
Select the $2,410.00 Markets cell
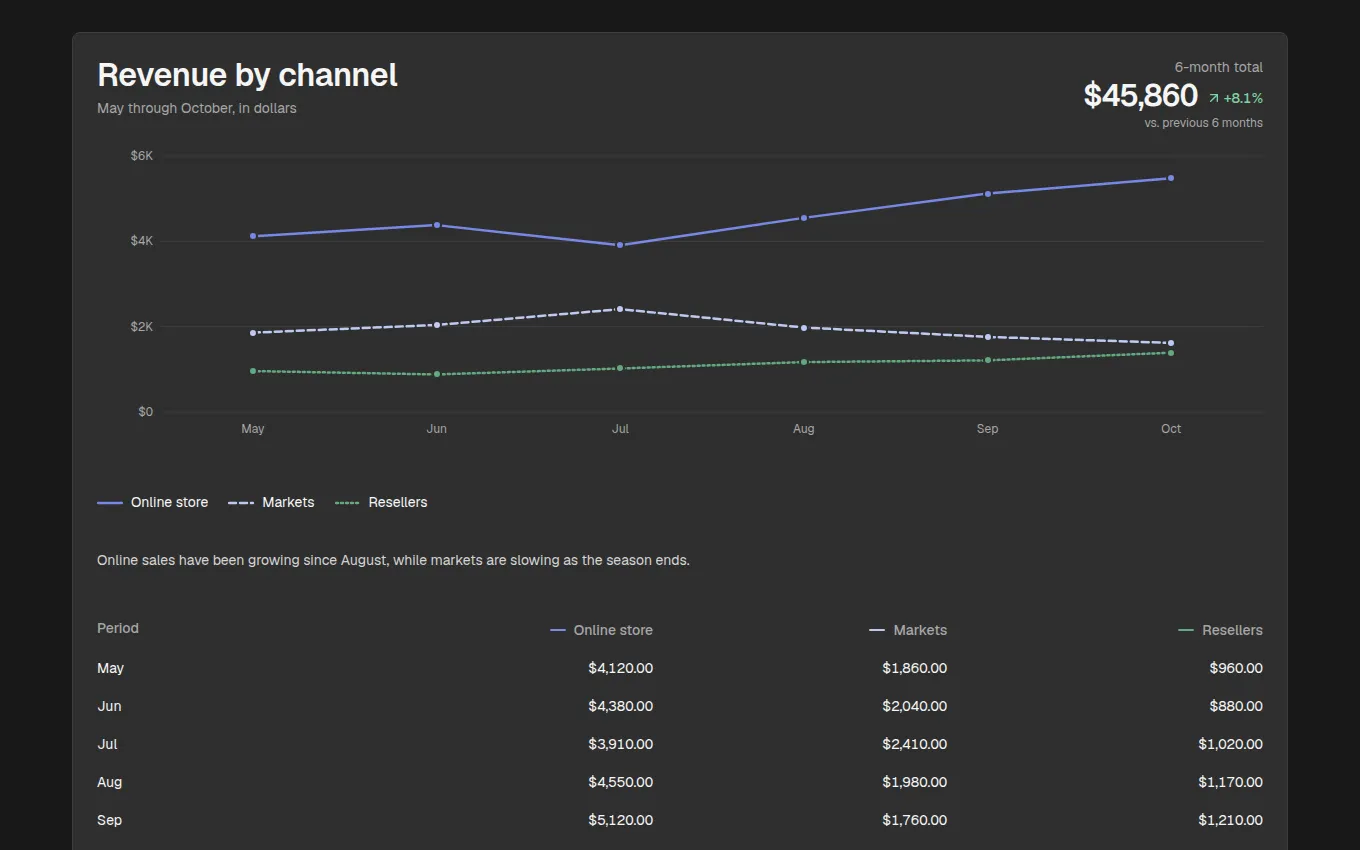pyautogui.click(x=914, y=744)
